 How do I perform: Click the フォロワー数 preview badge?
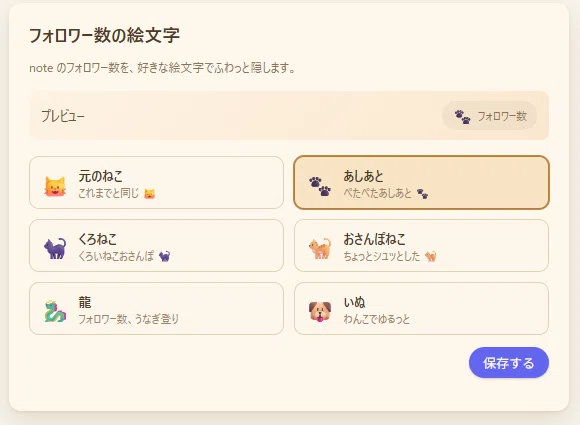[x=490, y=116]
